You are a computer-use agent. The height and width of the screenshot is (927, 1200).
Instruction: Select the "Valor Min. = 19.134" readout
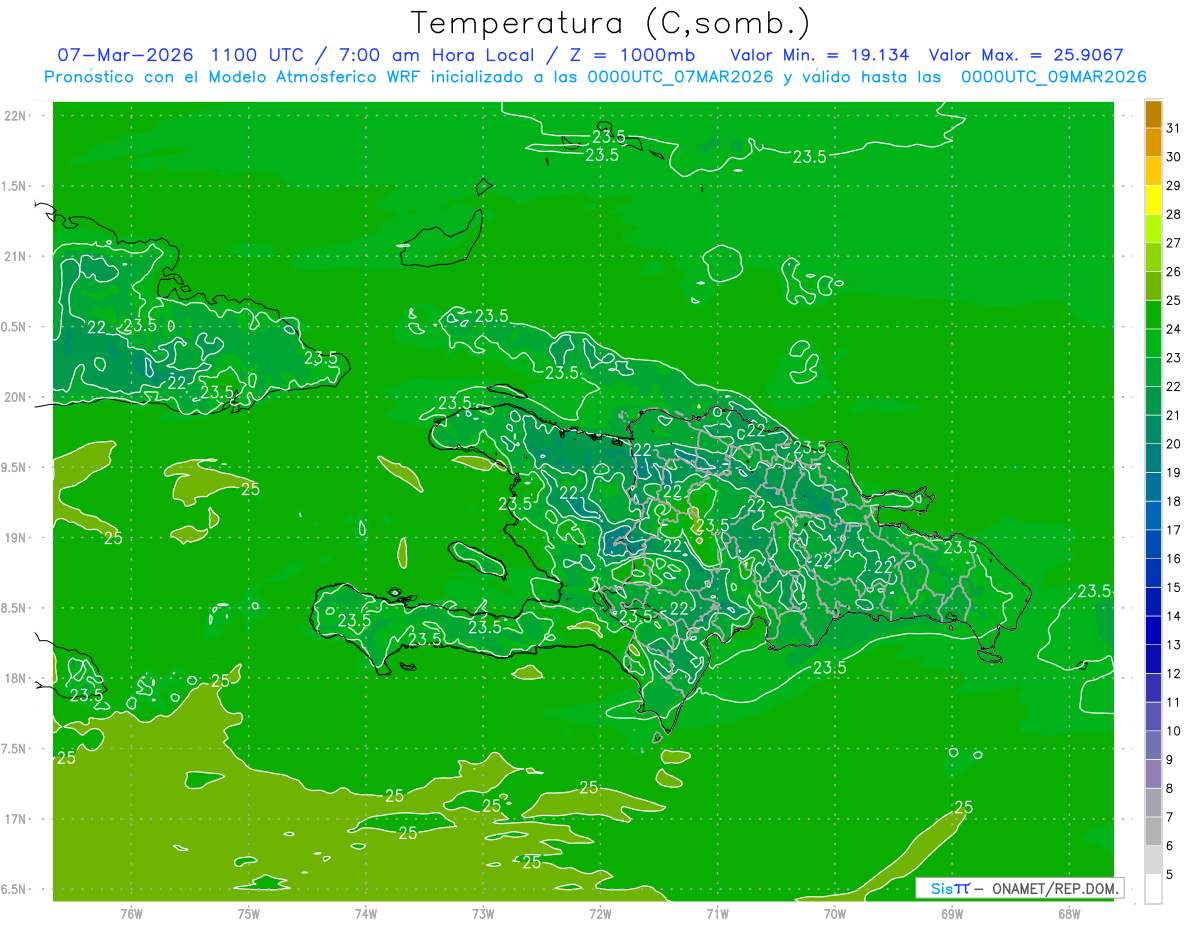820,55
